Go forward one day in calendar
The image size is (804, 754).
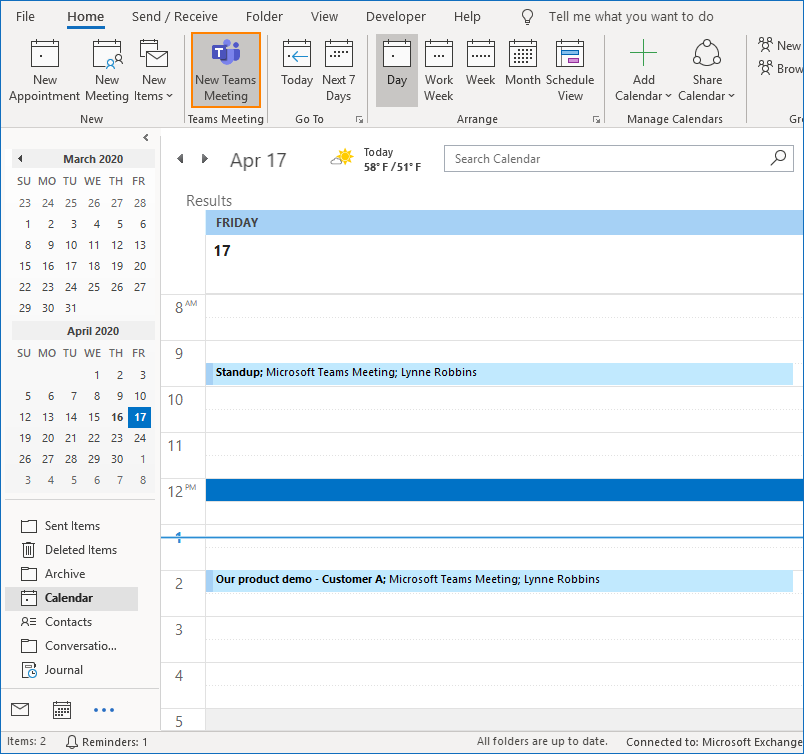click(205, 158)
